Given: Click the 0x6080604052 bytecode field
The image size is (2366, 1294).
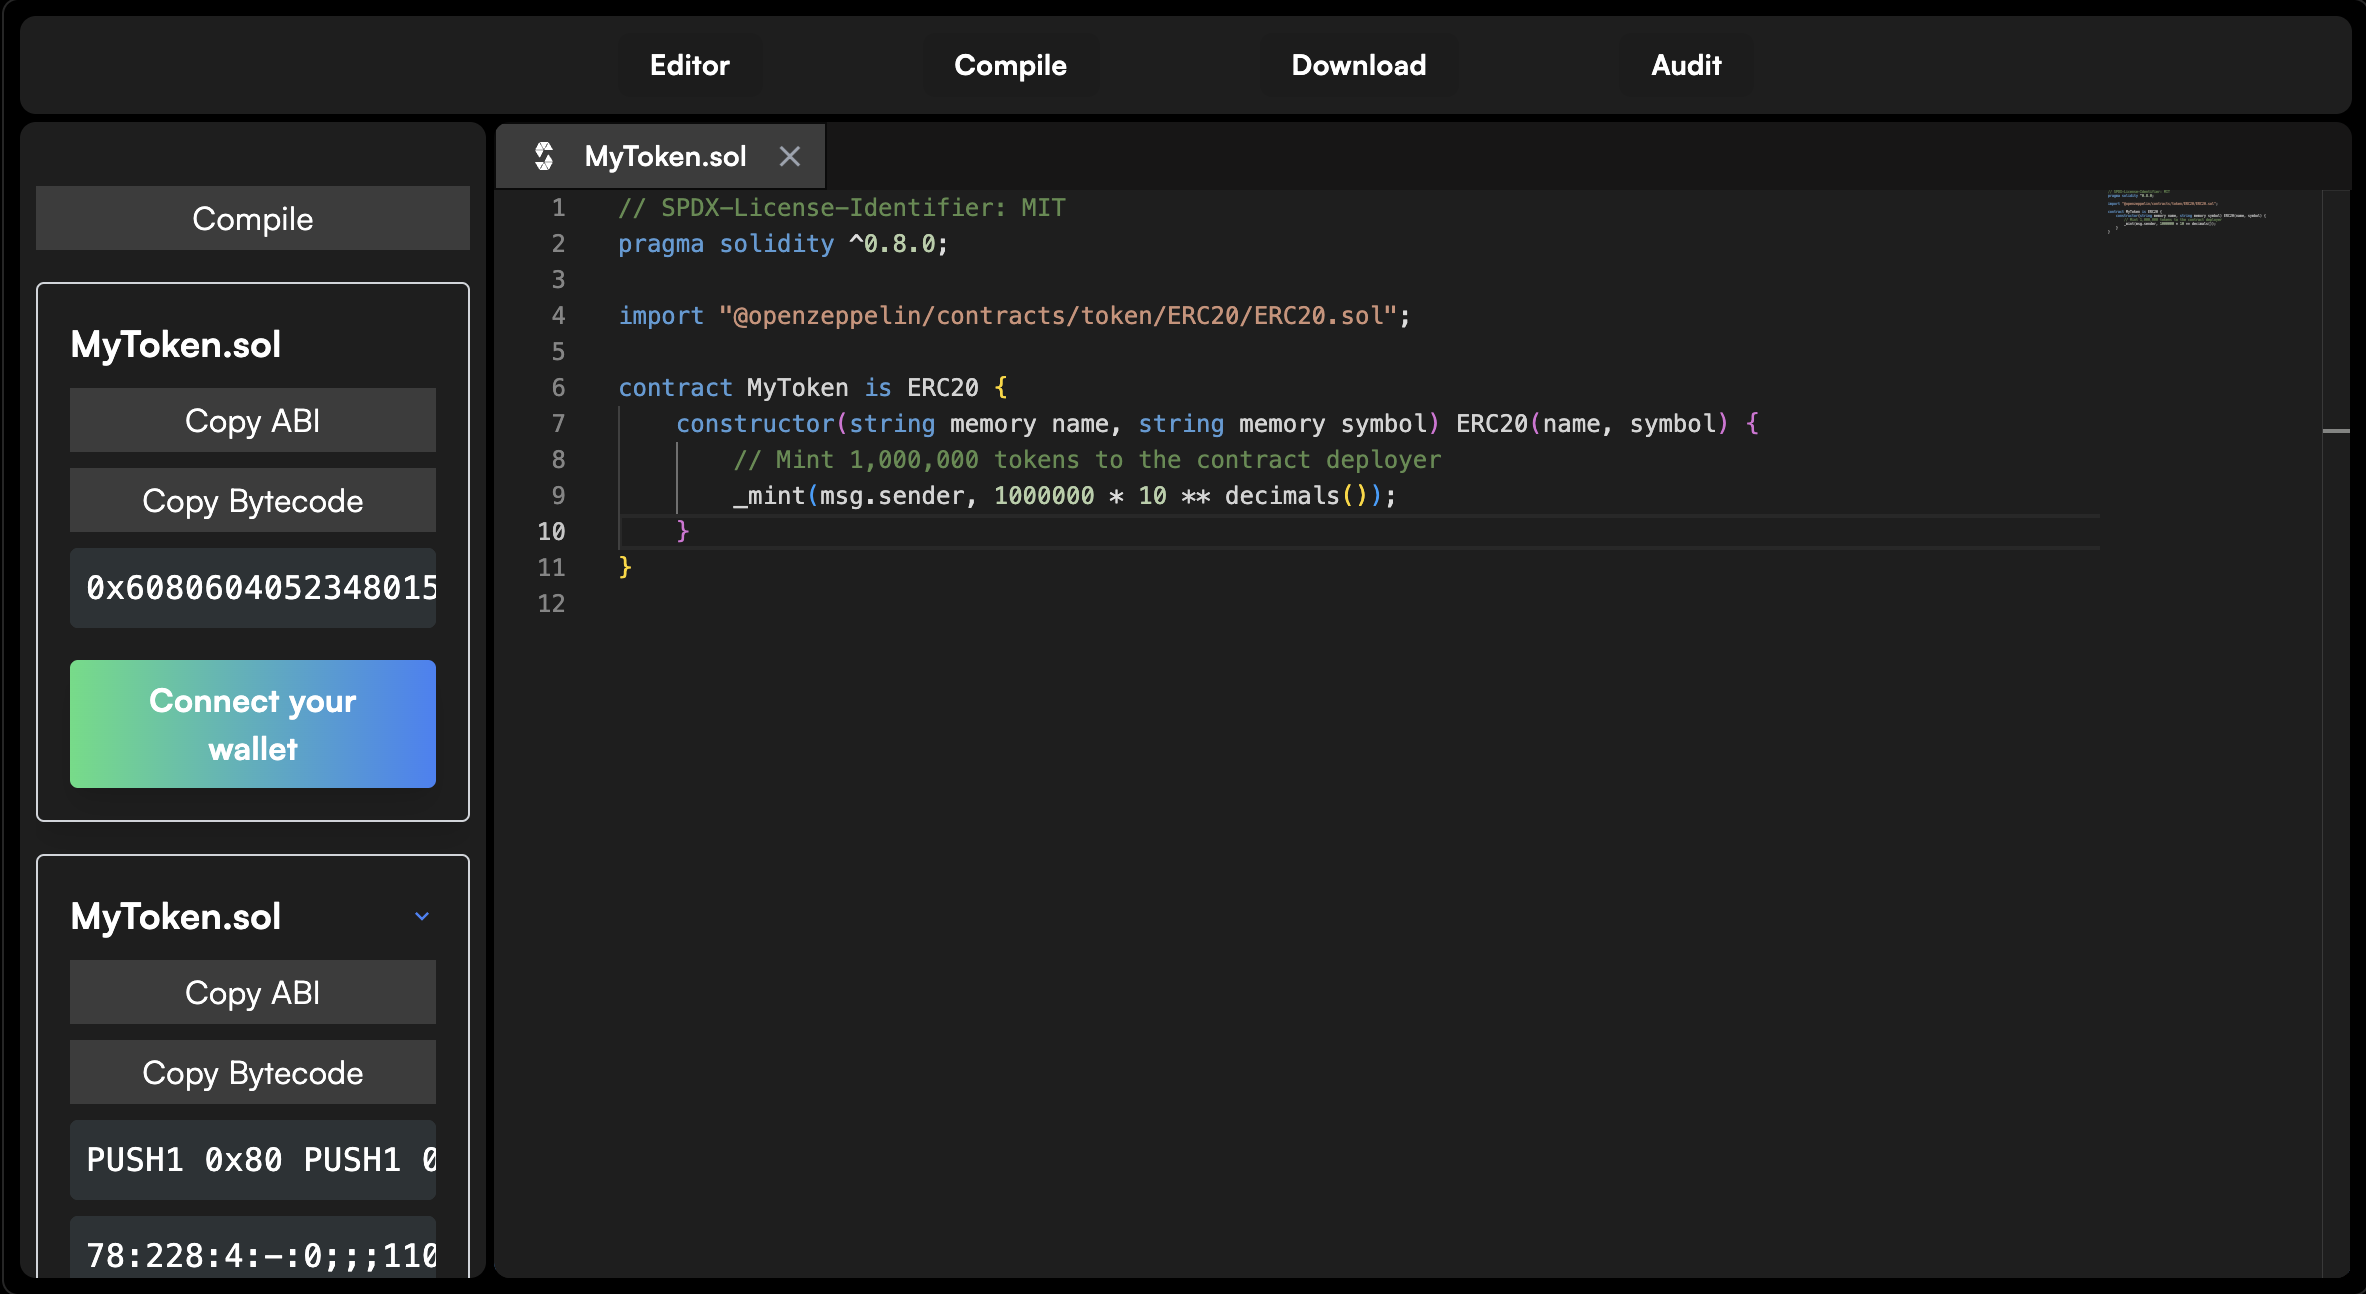Looking at the screenshot, I should point(252,588).
